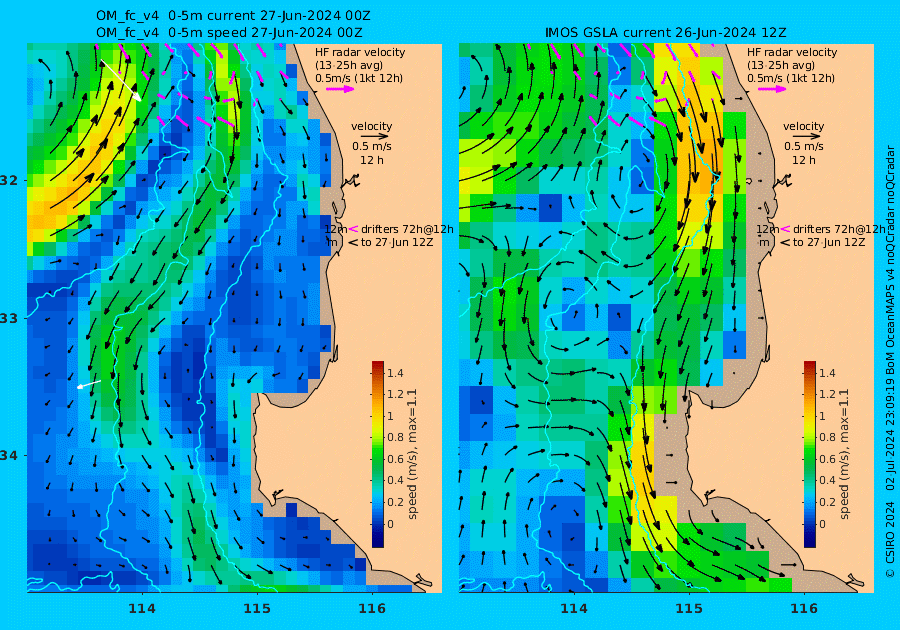Viewport: 900px width, 630px height.
Task: Click the '0.2' tick on the right colorbar
Action: 827,502
